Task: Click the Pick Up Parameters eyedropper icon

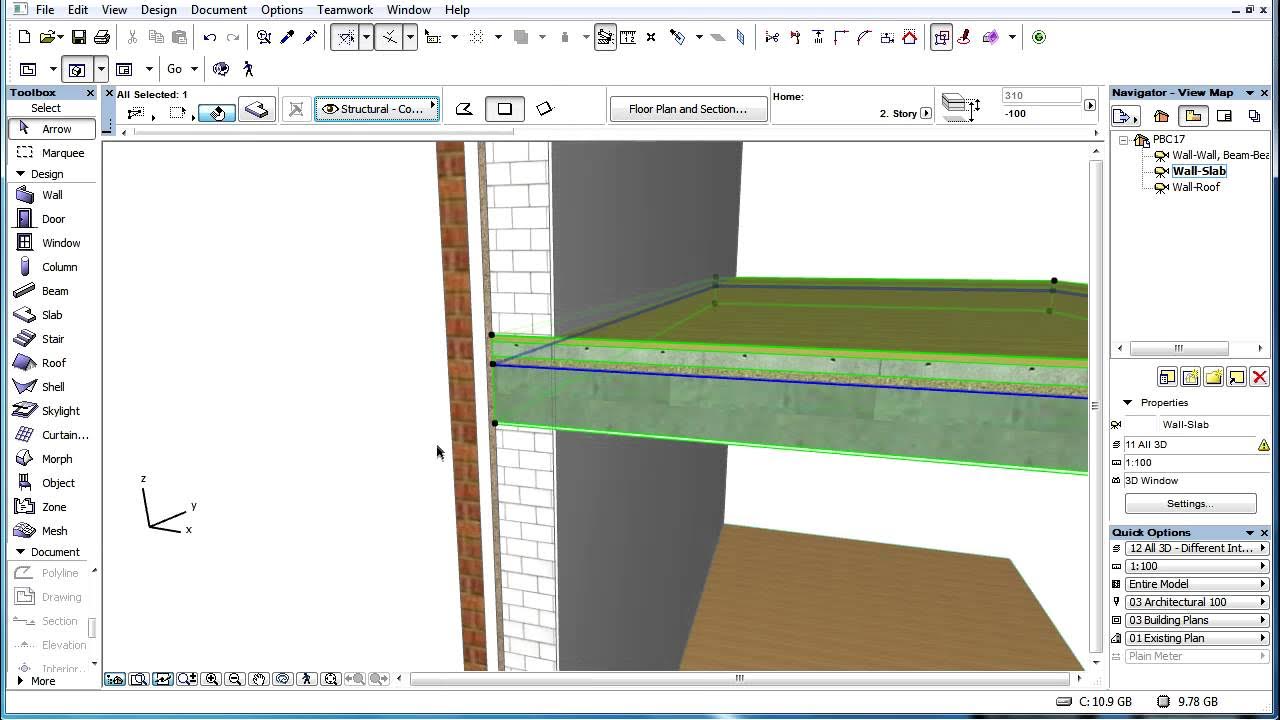Action: pyautogui.click(x=287, y=37)
